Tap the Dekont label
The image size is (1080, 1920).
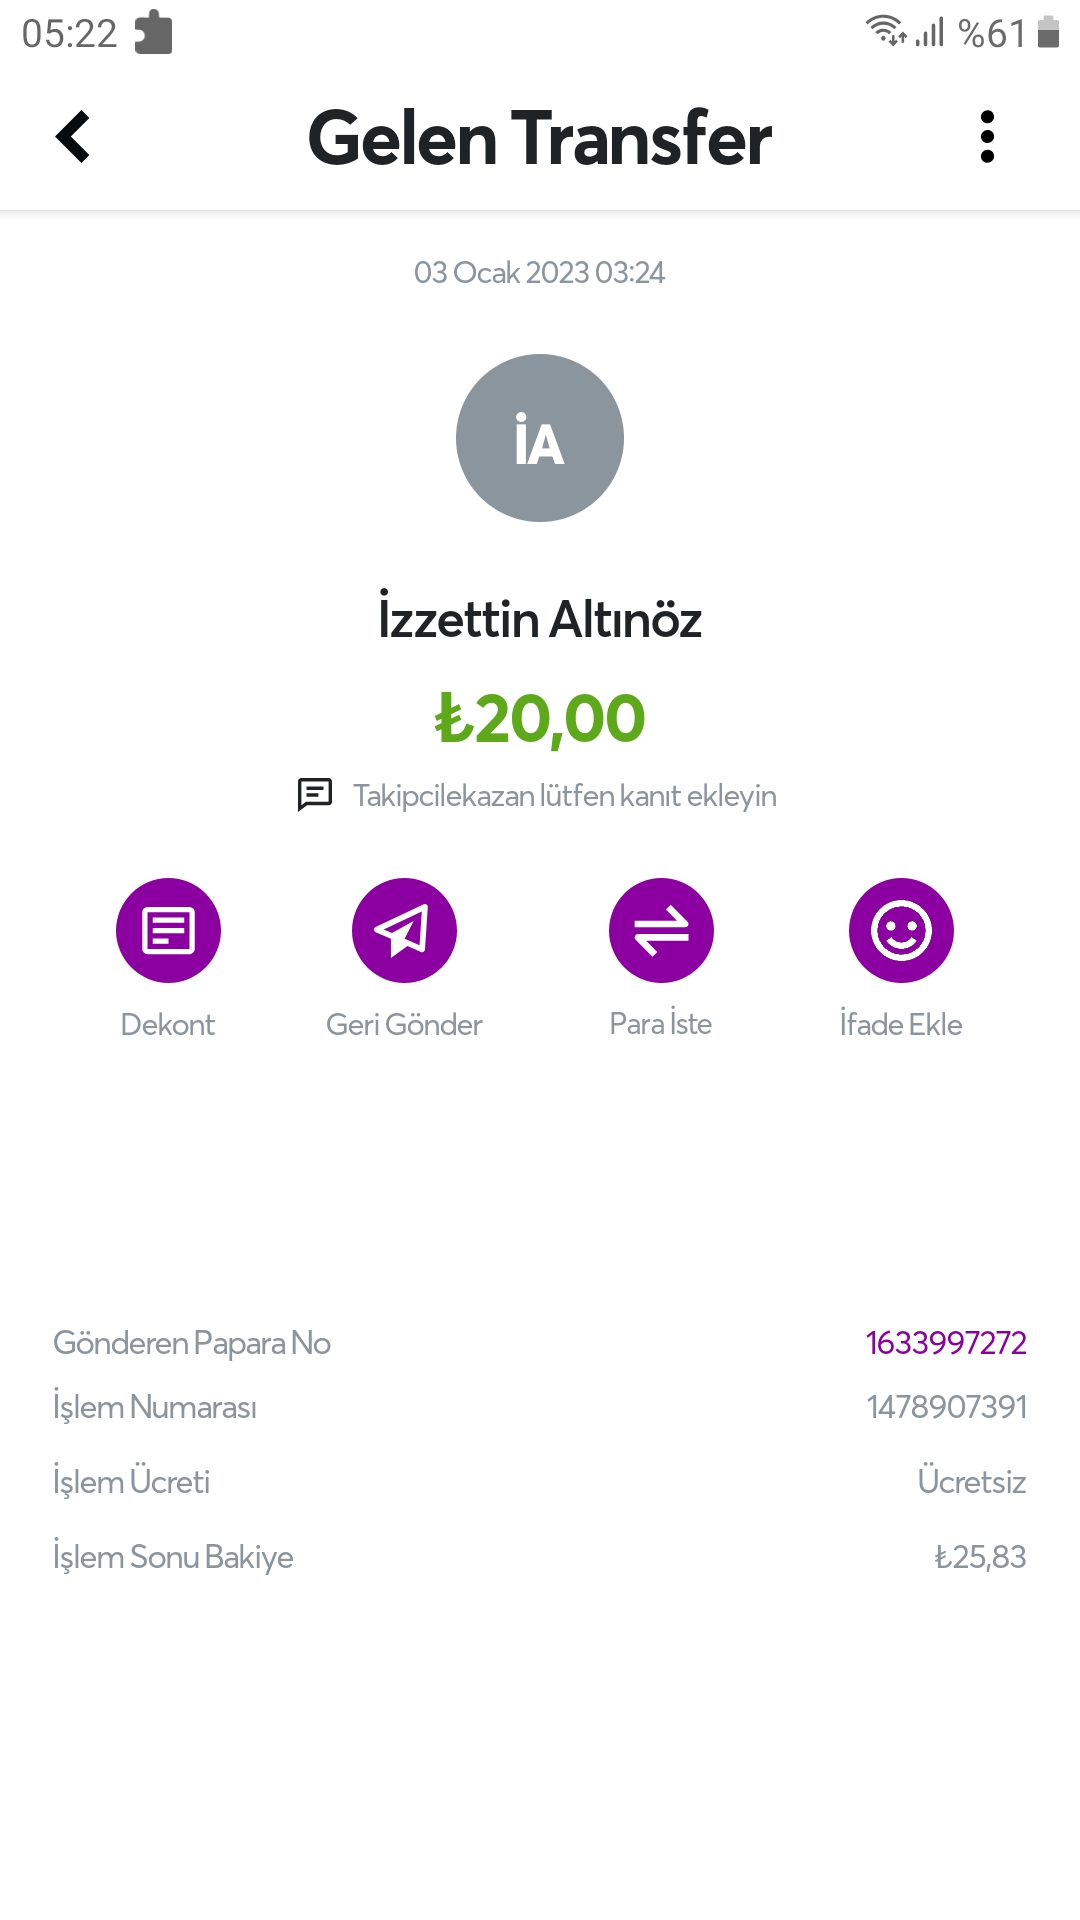coord(168,1024)
